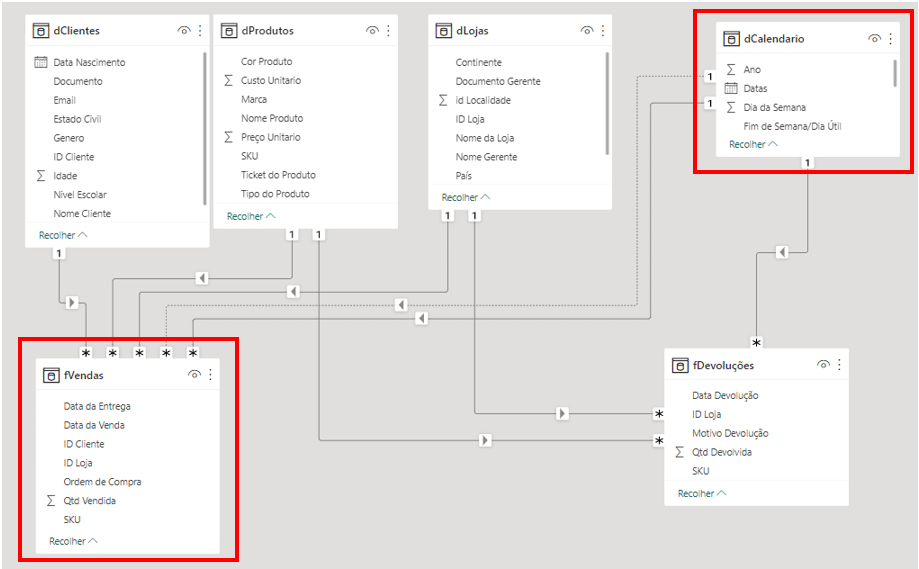
Task: Click sigma icon beside id Localidade
Action: click(444, 100)
